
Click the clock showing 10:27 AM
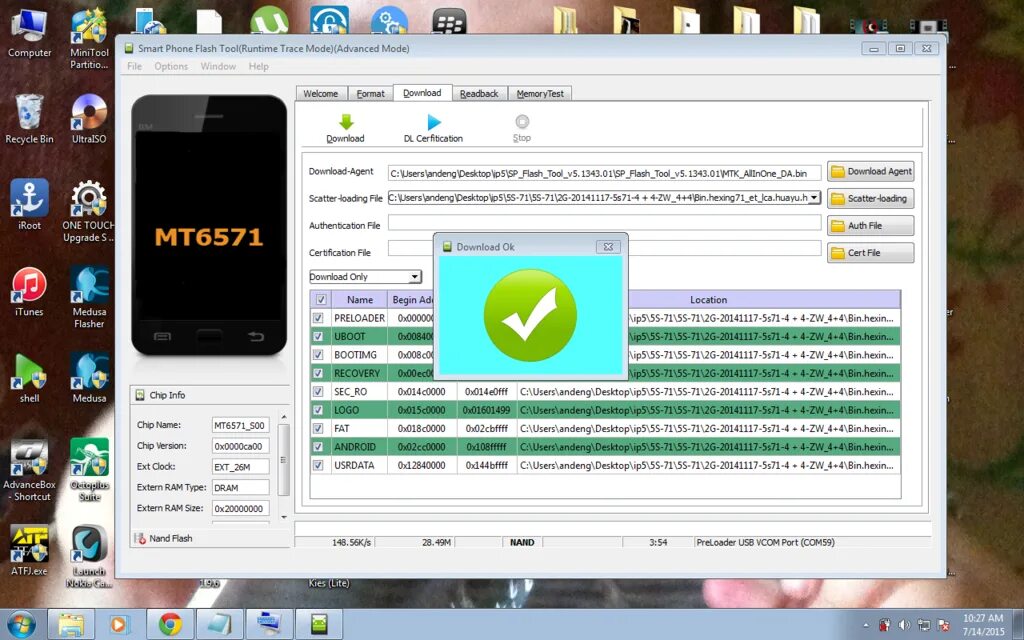(983, 618)
